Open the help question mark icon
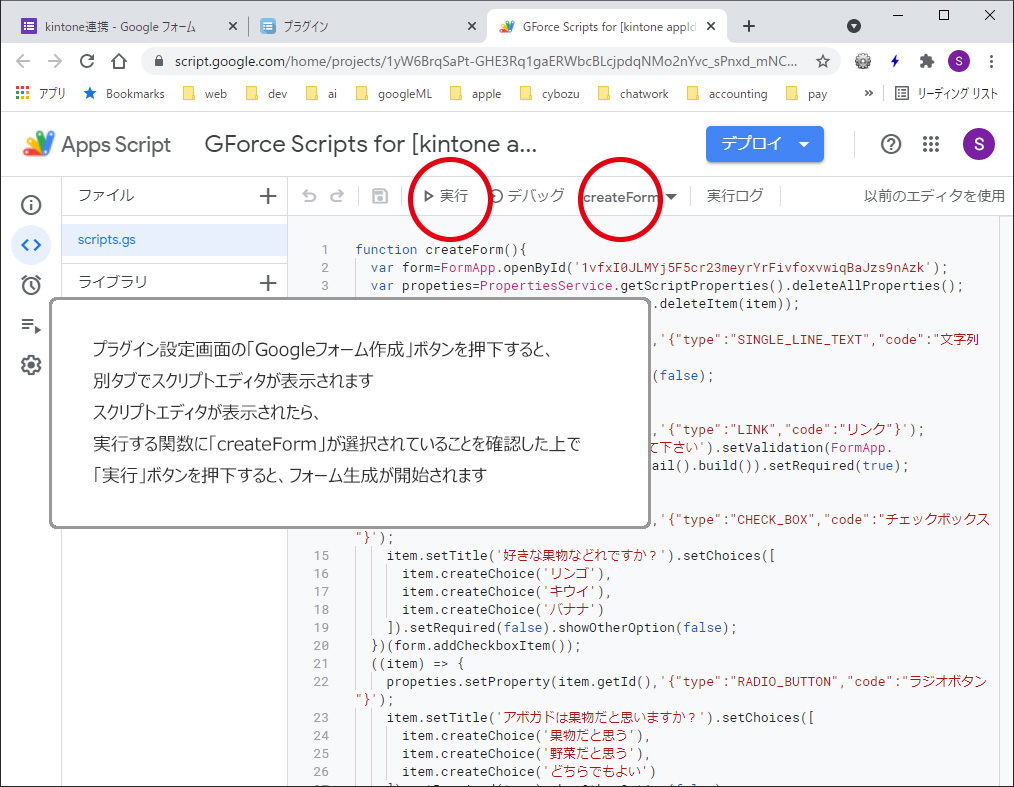1014x787 pixels. 891,144
